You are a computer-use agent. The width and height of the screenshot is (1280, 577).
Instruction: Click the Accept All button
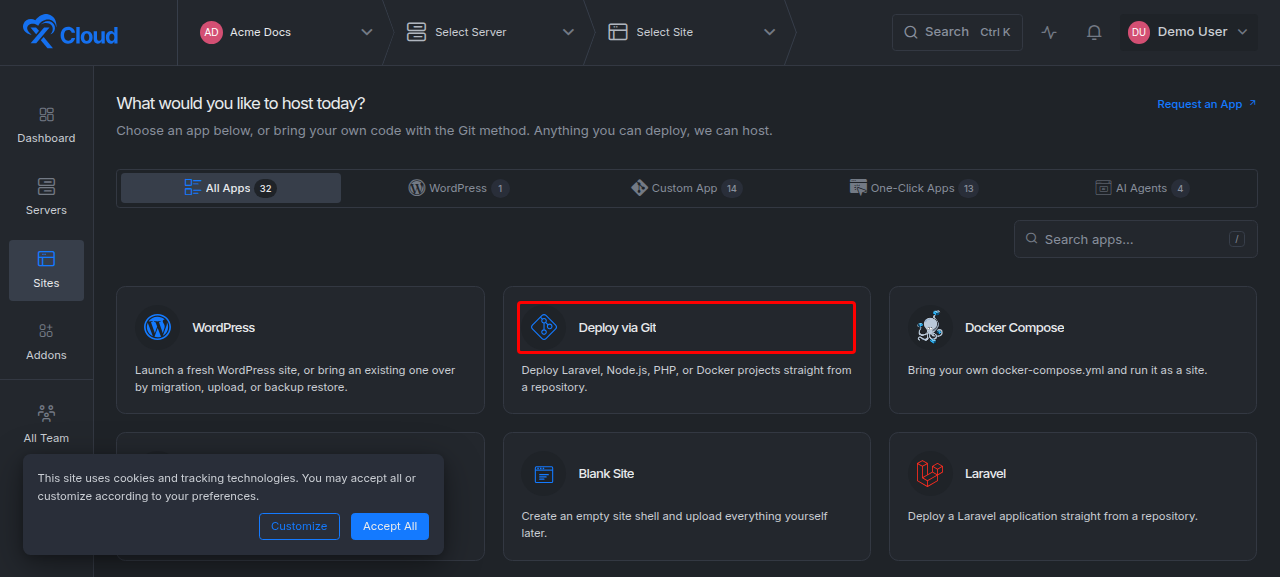pyautogui.click(x=390, y=526)
